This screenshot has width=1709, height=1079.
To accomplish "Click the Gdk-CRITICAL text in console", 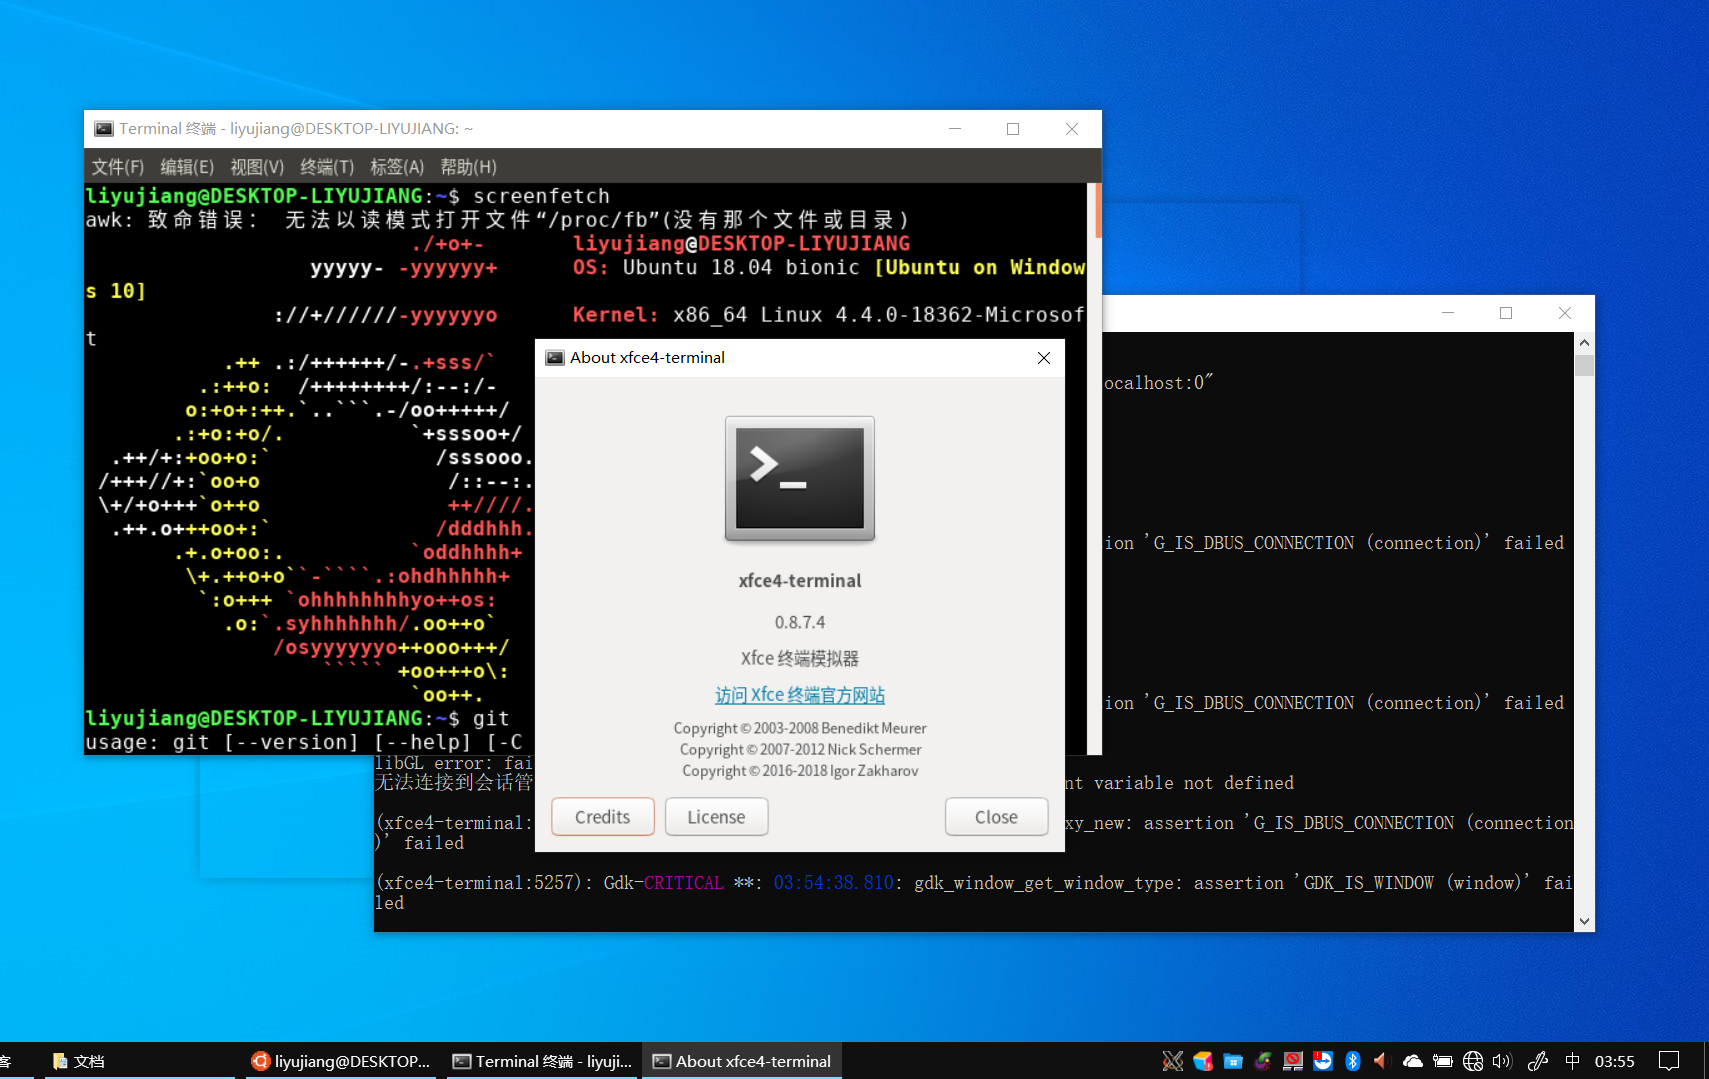I will 664,883.
